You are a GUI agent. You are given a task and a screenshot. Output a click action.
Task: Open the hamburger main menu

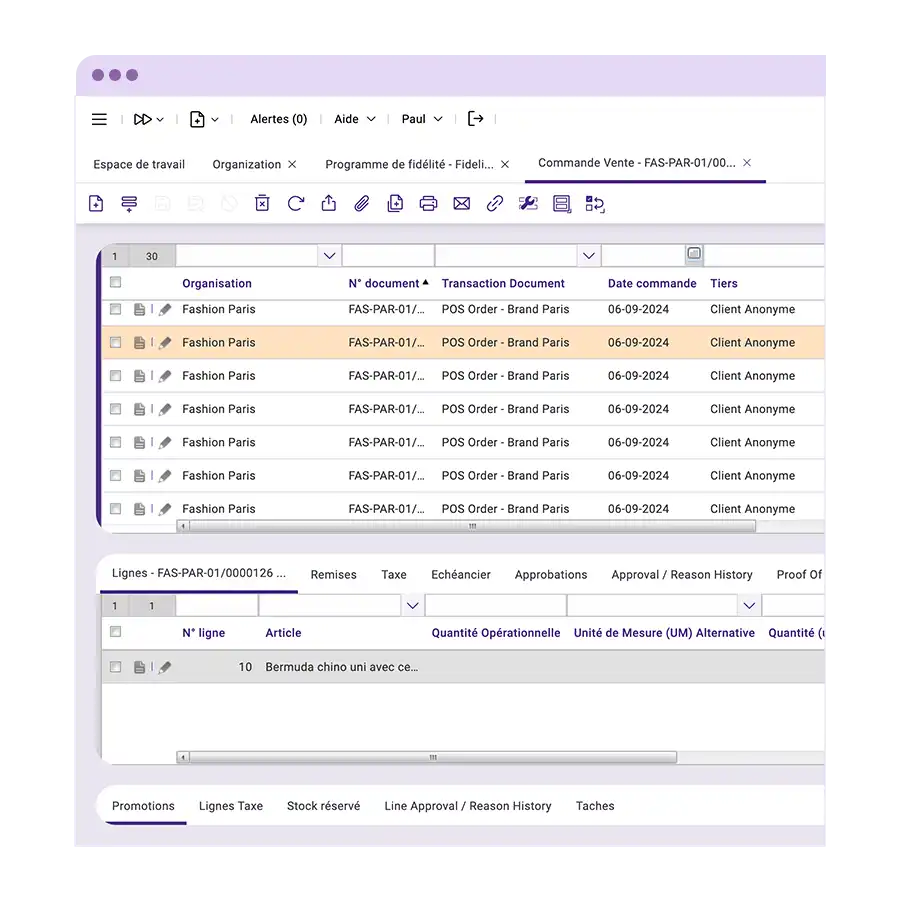[99, 119]
